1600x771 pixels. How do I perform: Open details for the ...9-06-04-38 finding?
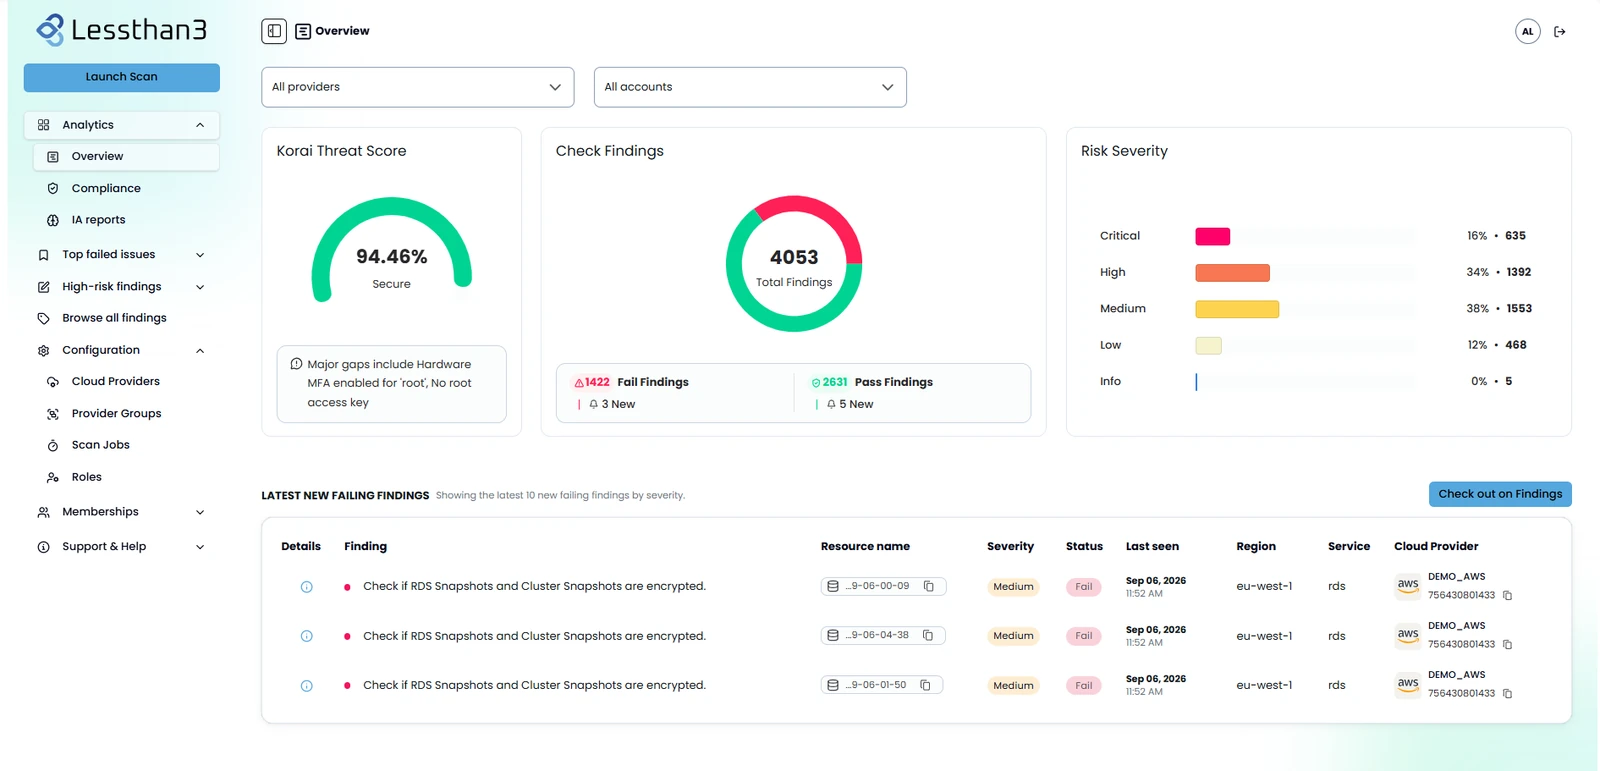coord(307,636)
